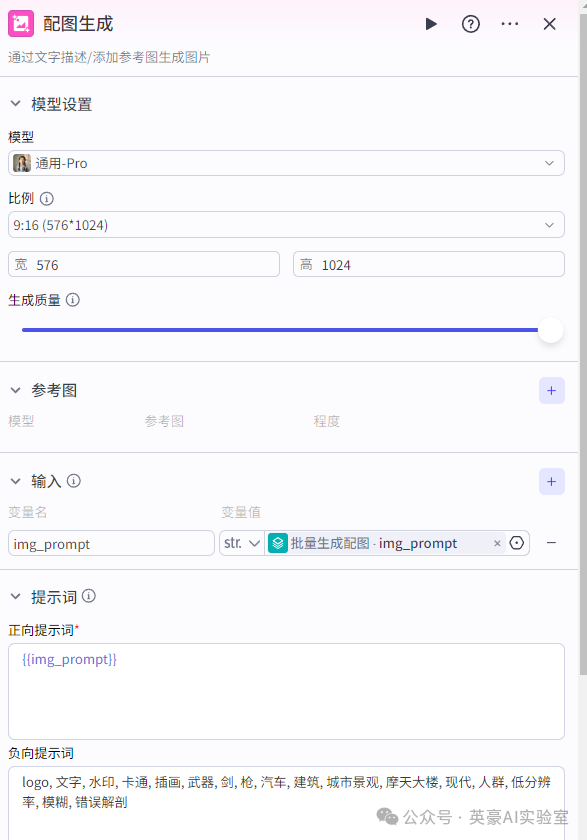Open the str type dropdown
587x840 pixels.
(242, 543)
